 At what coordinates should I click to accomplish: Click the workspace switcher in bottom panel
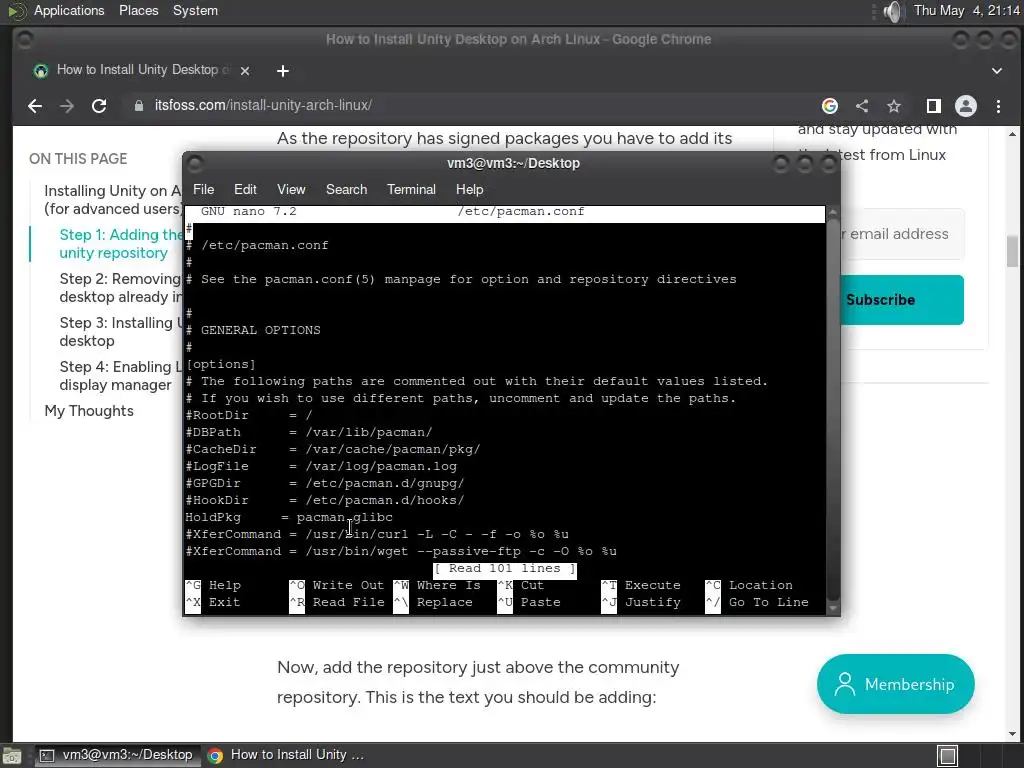pyautogui.click(x=948, y=756)
